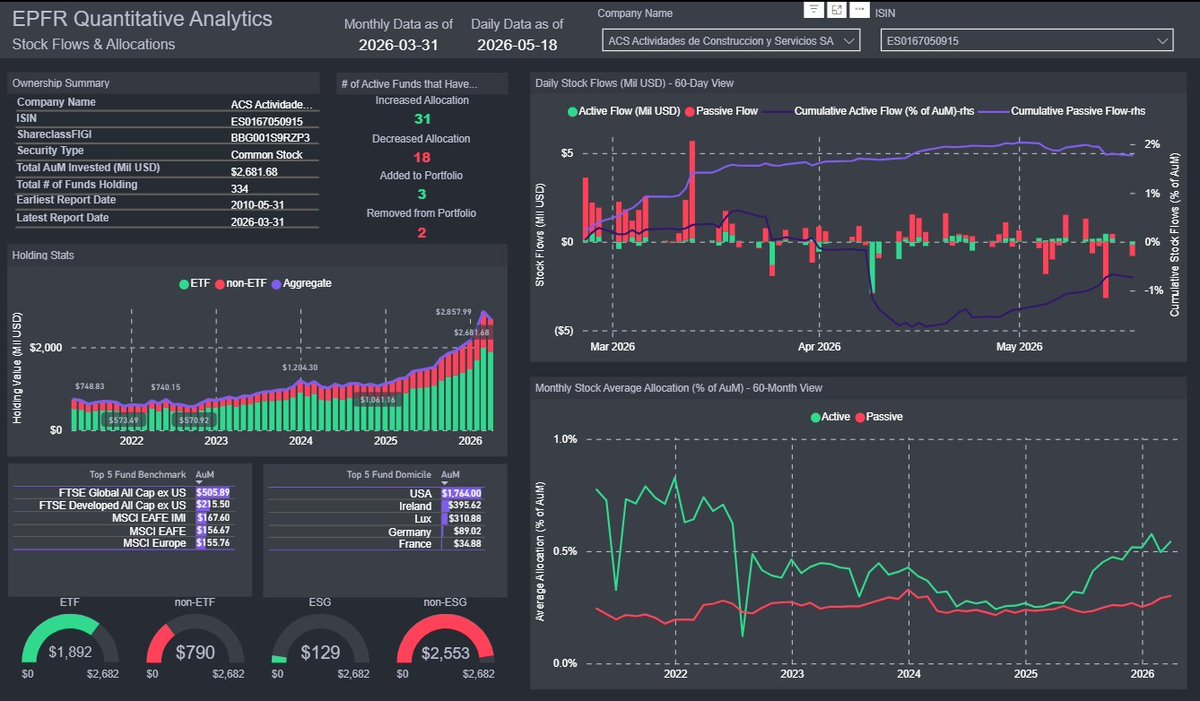Select the non-ETF gauge showing $790

[195, 640]
